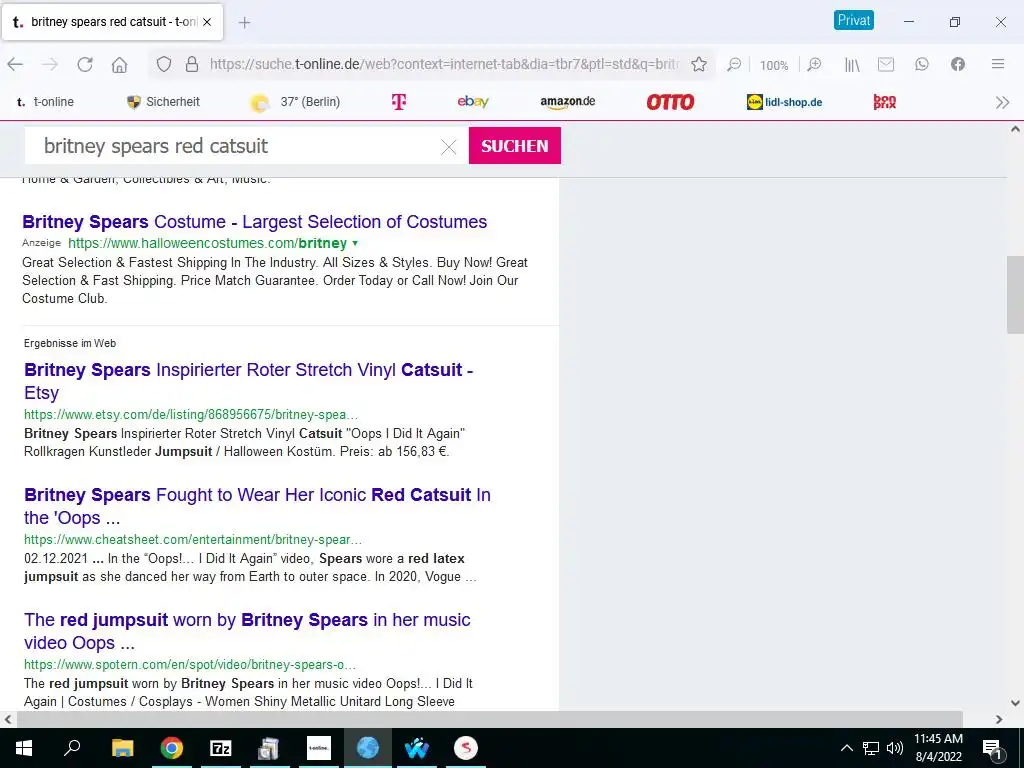Open the OTTO bookmark
This screenshot has width=1024, height=768.
click(670, 102)
